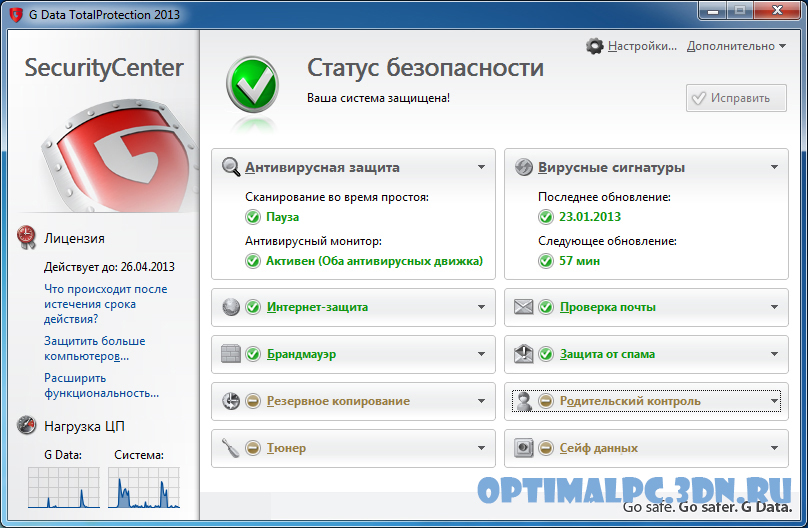The image size is (808, 528).
Task: Click Активен (Оба антивирусных движка) status text
Action: coord(374,261)
